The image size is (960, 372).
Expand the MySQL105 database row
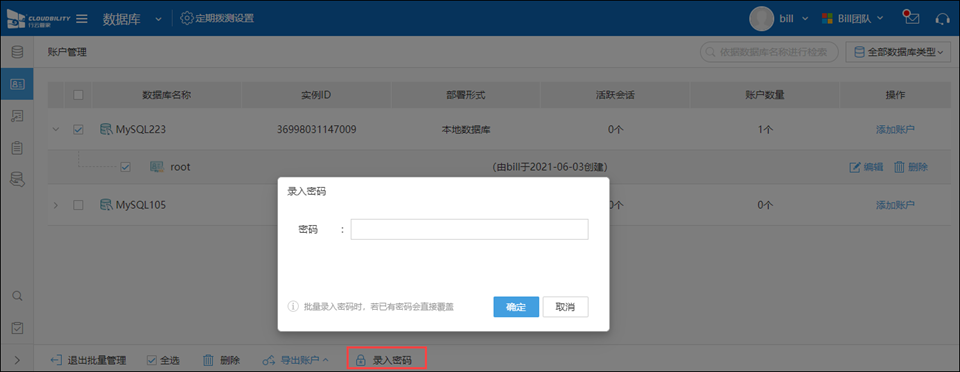pos(56,205)
